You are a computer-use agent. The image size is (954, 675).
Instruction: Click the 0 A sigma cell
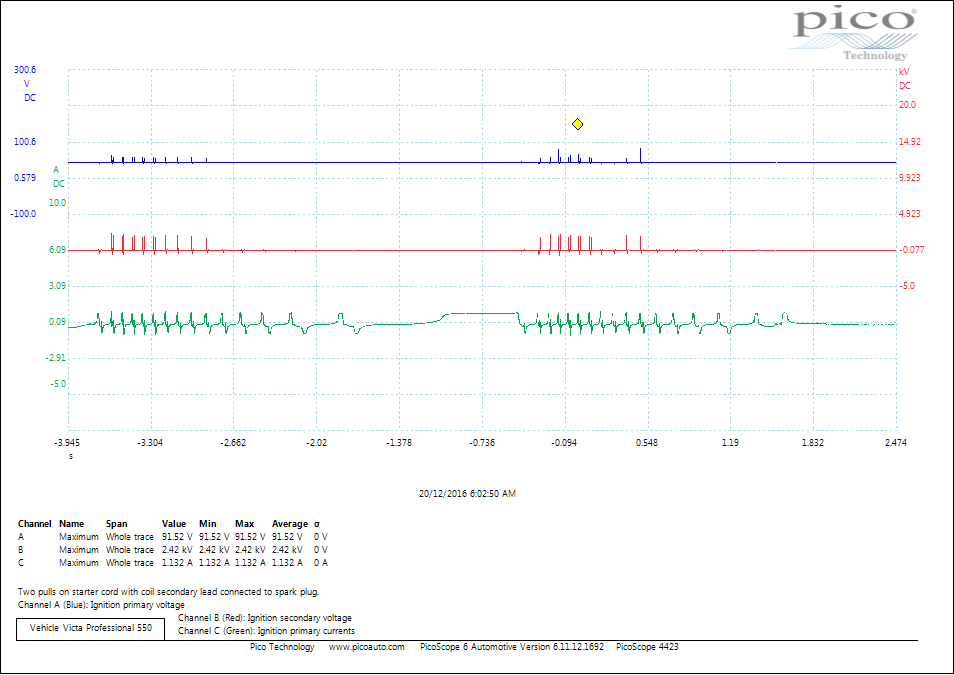coord(321,562)
